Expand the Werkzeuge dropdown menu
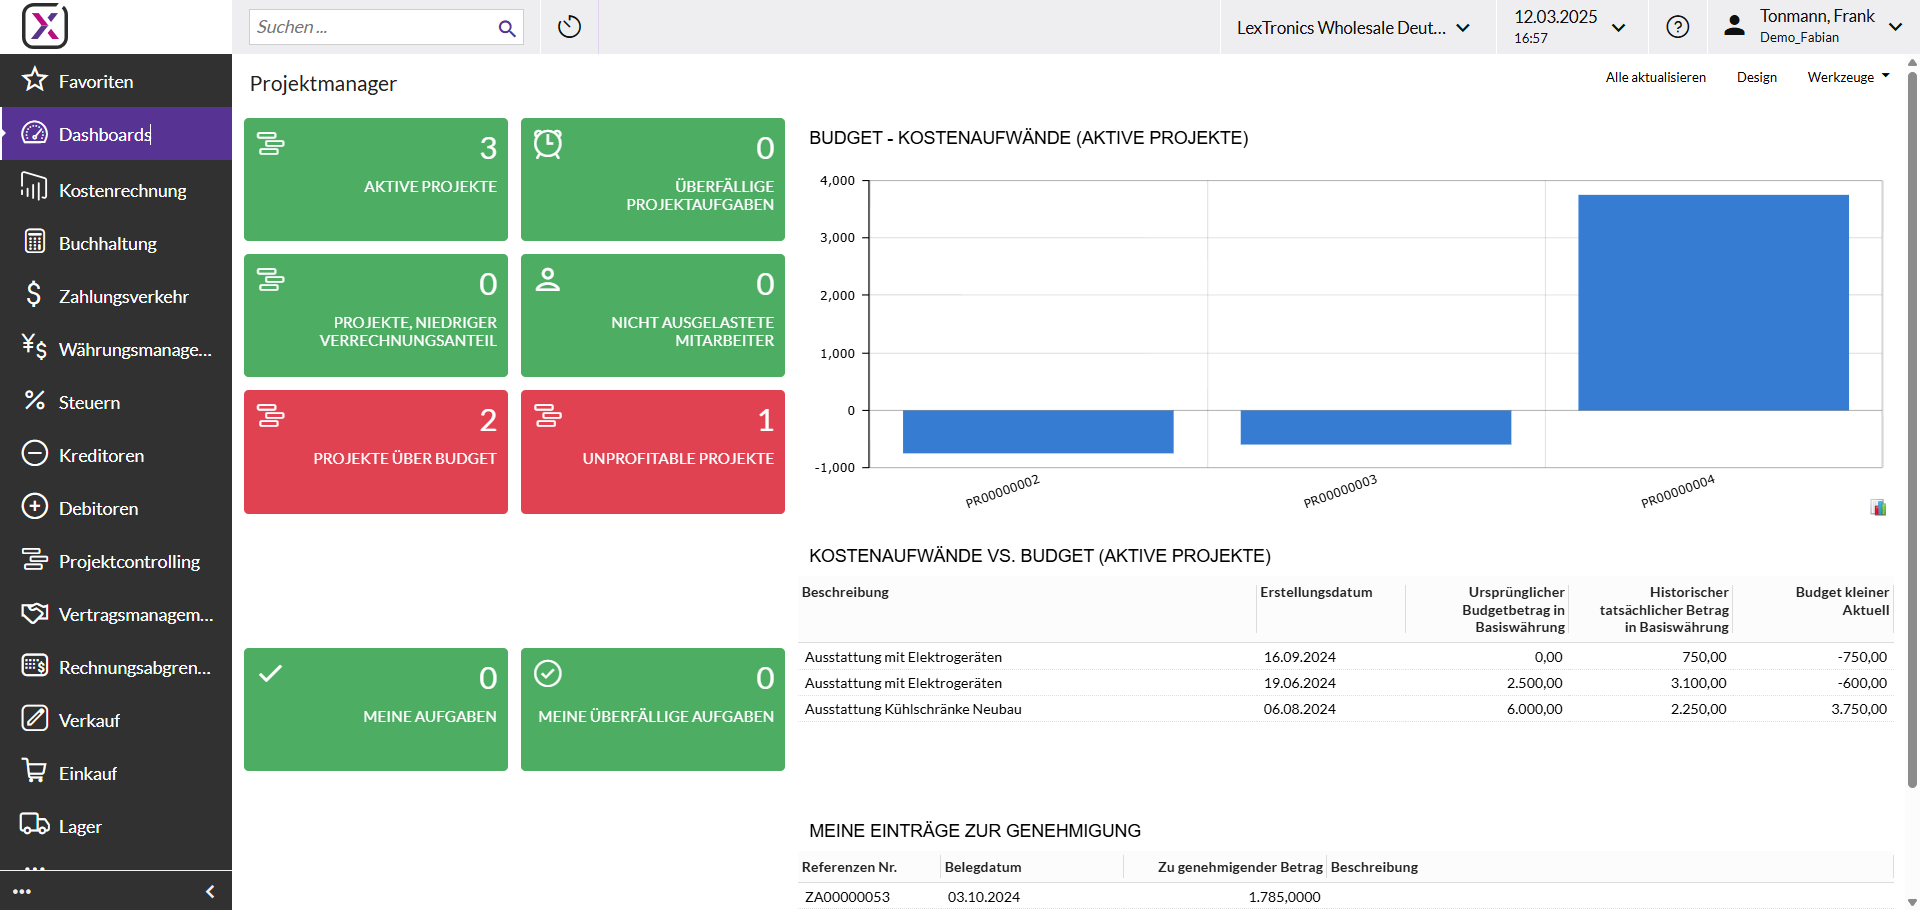 click(x=1848, y=77)
